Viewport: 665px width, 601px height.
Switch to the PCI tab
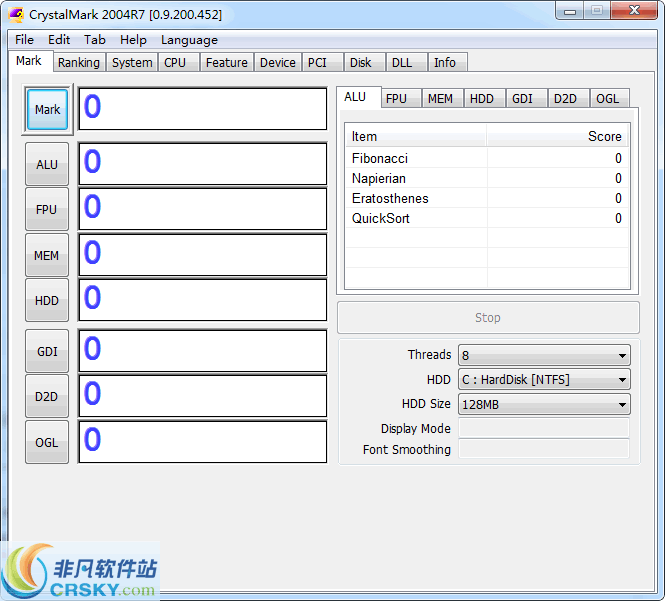point(322,62)
